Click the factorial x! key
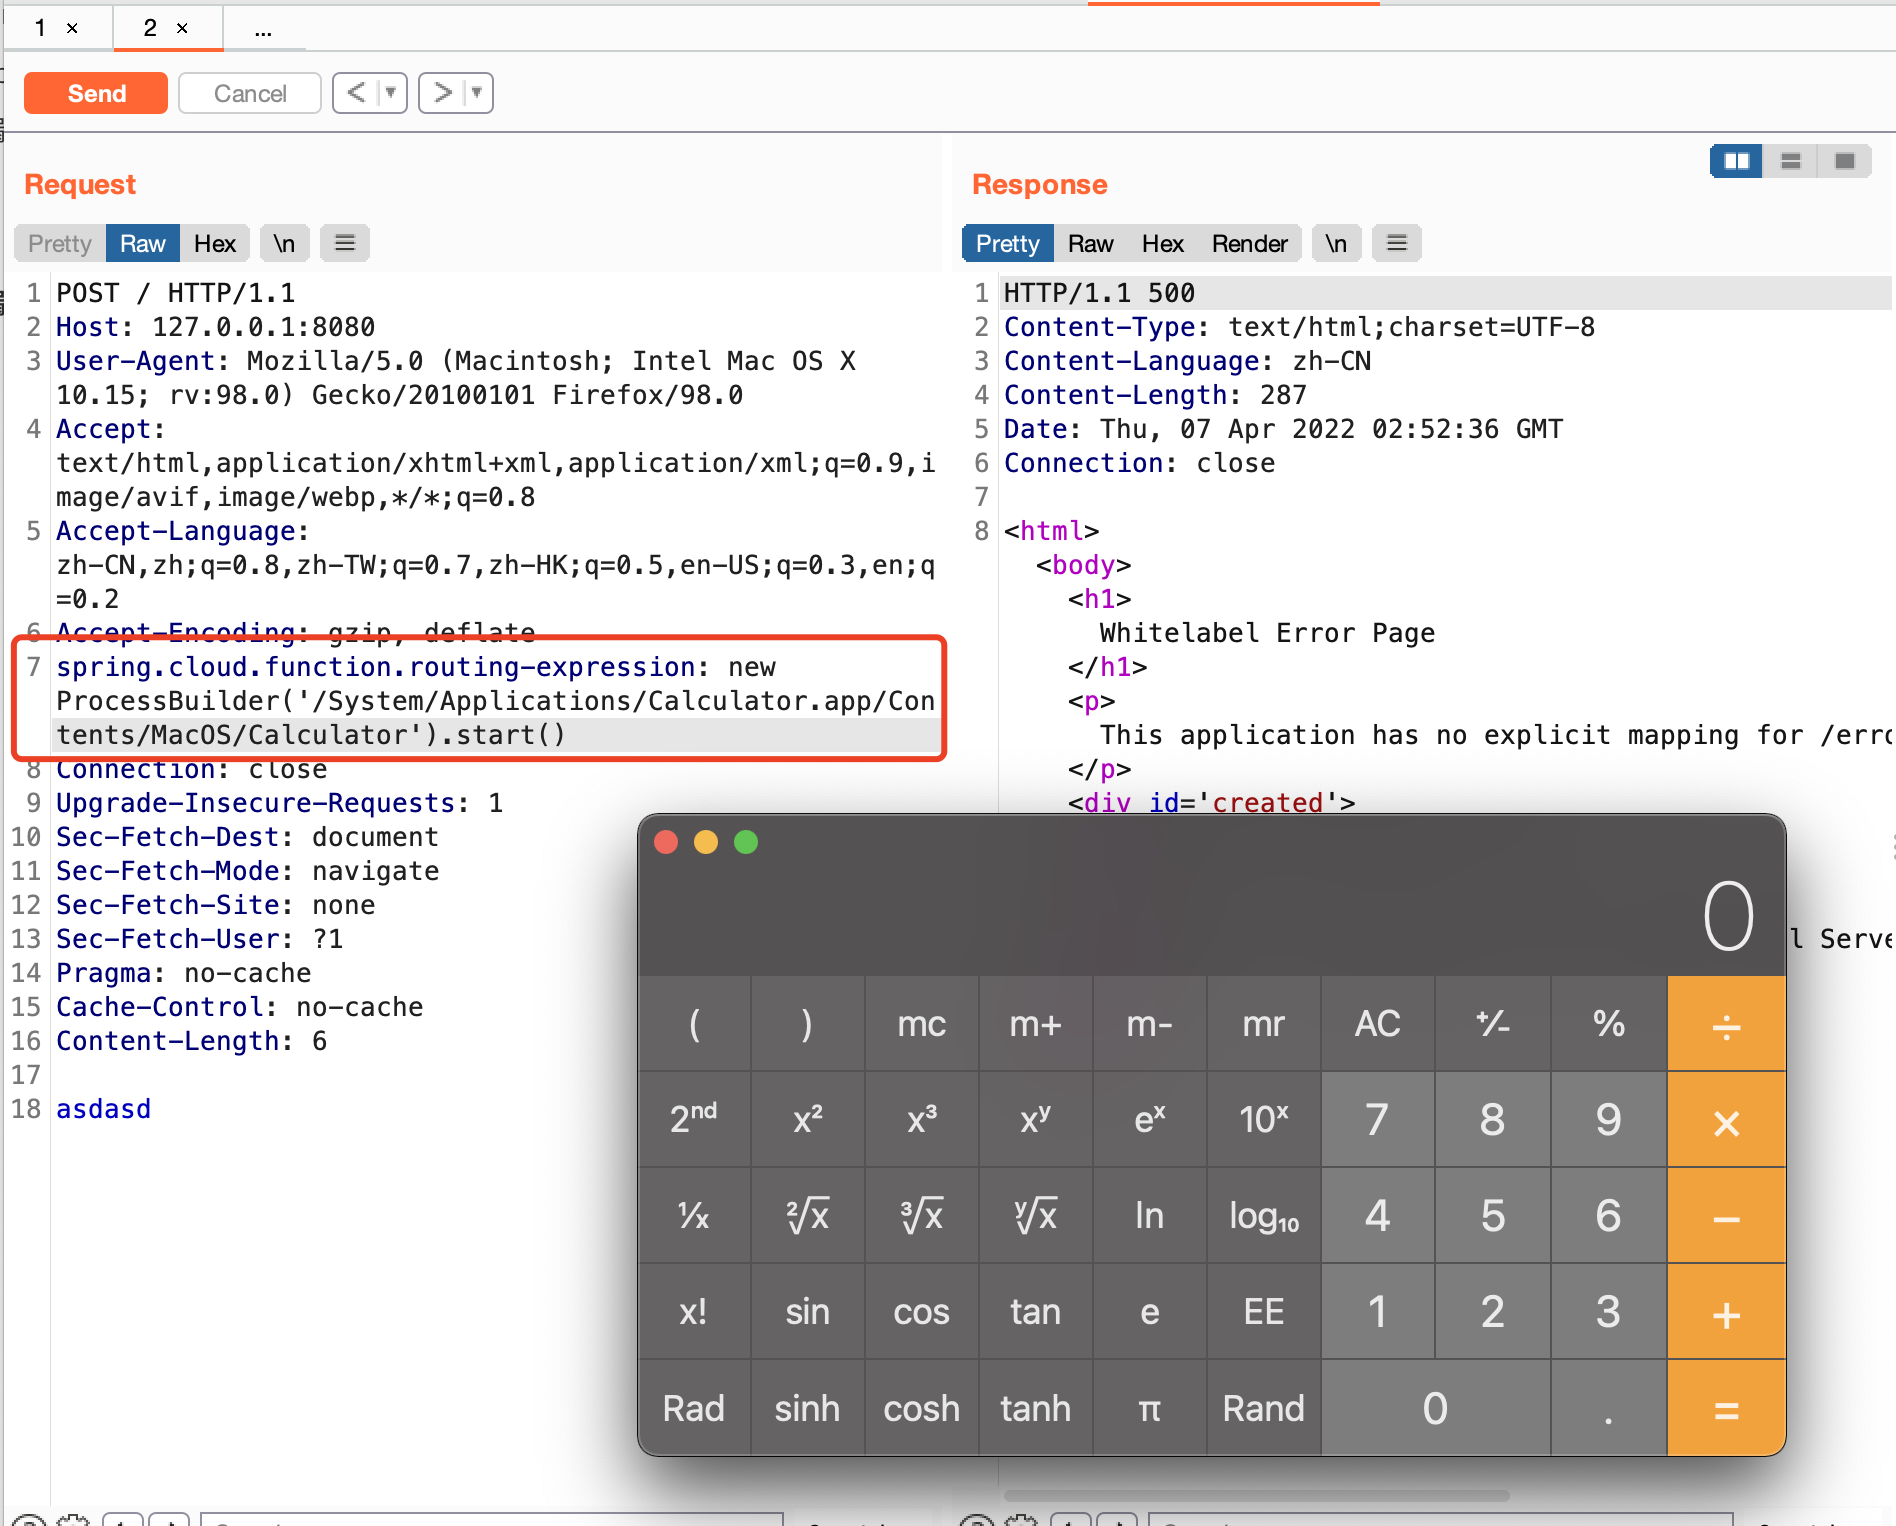 tap(694, 1311)
